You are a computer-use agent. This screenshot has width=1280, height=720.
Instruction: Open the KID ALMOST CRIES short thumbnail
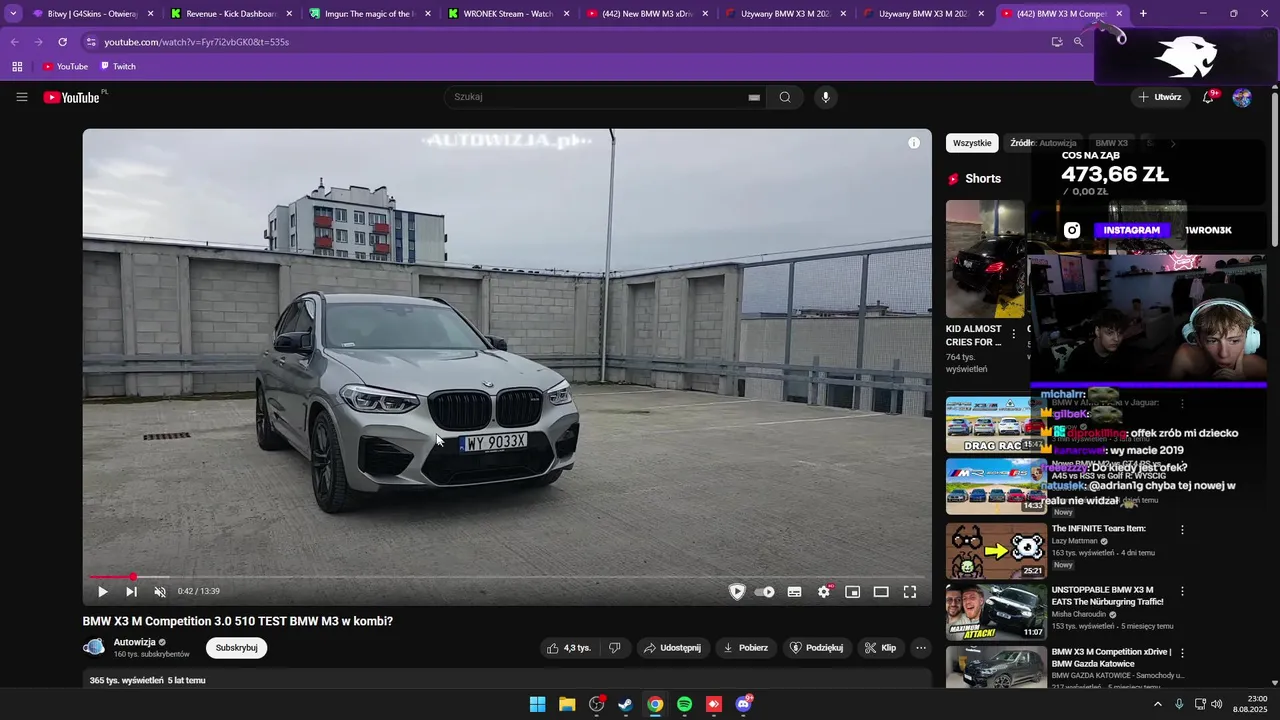coord(985,259)
